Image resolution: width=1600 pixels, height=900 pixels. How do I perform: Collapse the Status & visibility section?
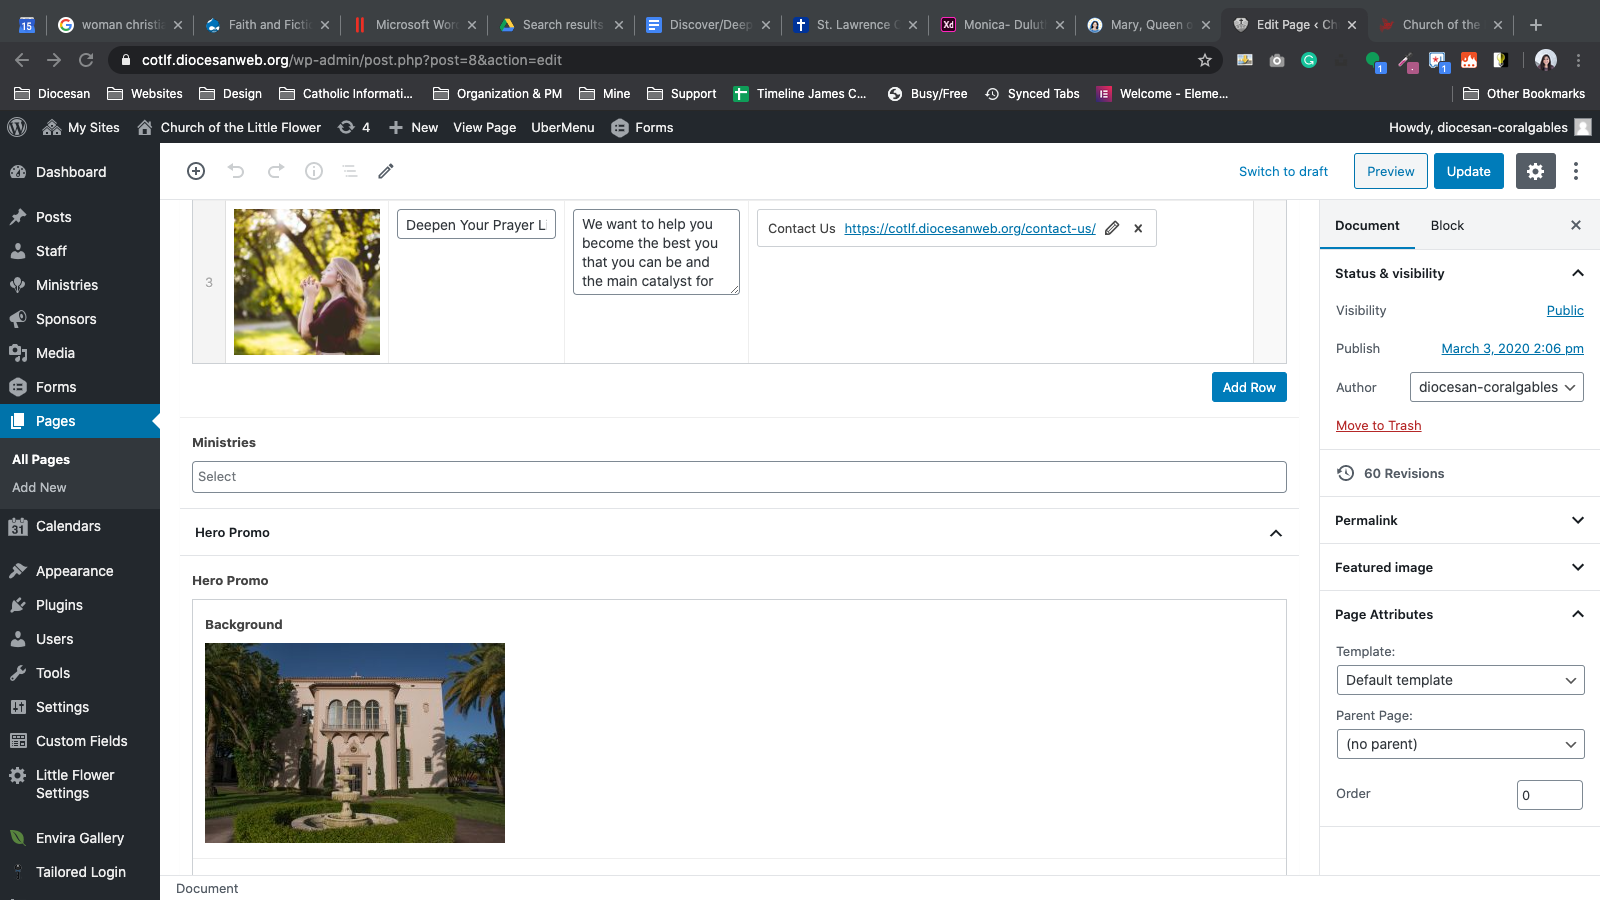pyautogui.click(x=1577, y=273)
